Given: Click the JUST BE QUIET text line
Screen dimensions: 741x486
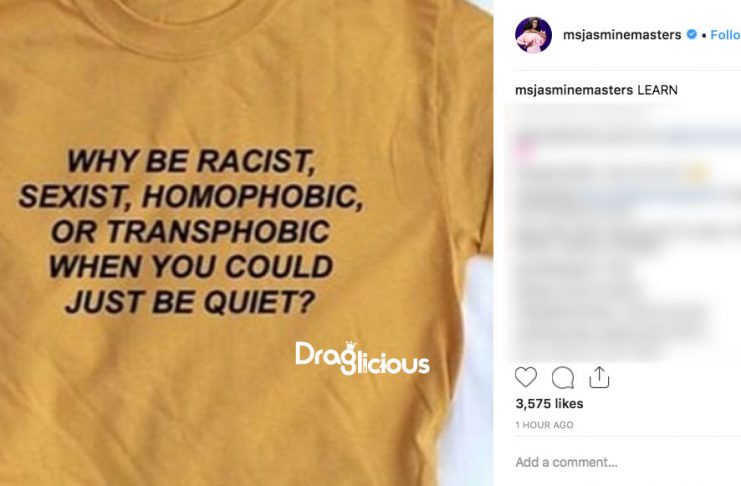Looking at the screenshot, I should (x=190, y=302).
